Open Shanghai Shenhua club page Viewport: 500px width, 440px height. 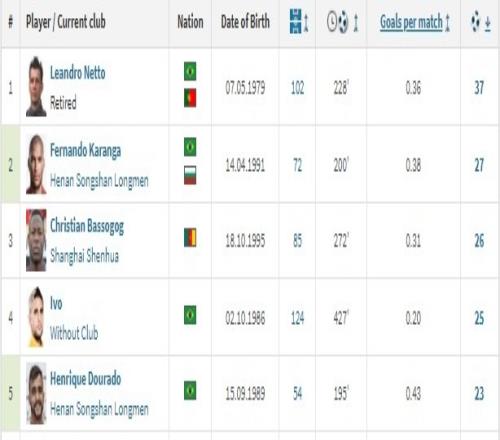(x=84, y=256)
